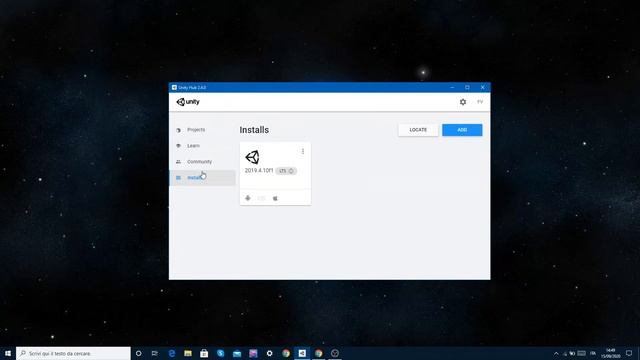640x360 pixels.
Task: Click the Unity cube on install card
Action: coord(252,157)
